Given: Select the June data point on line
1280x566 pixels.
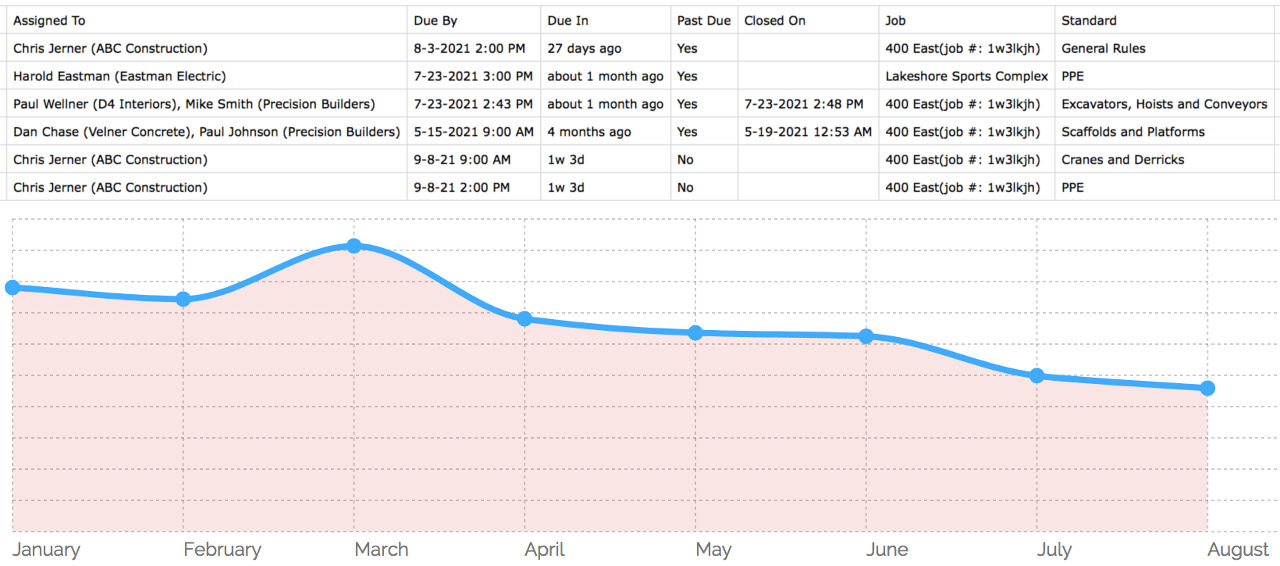Looking at the screenshot, I should 866,337.
